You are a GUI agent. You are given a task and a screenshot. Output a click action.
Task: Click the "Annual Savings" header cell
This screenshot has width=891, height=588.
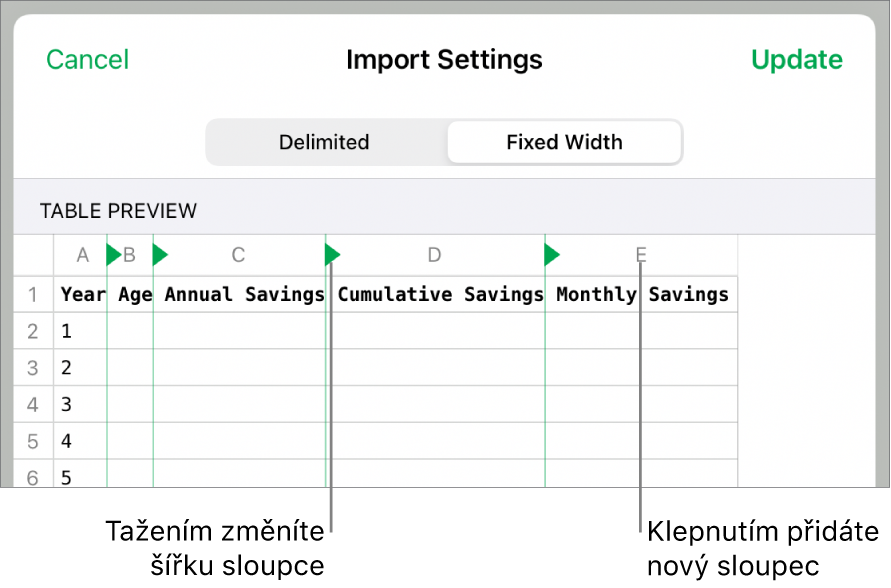tap(243, 295)
